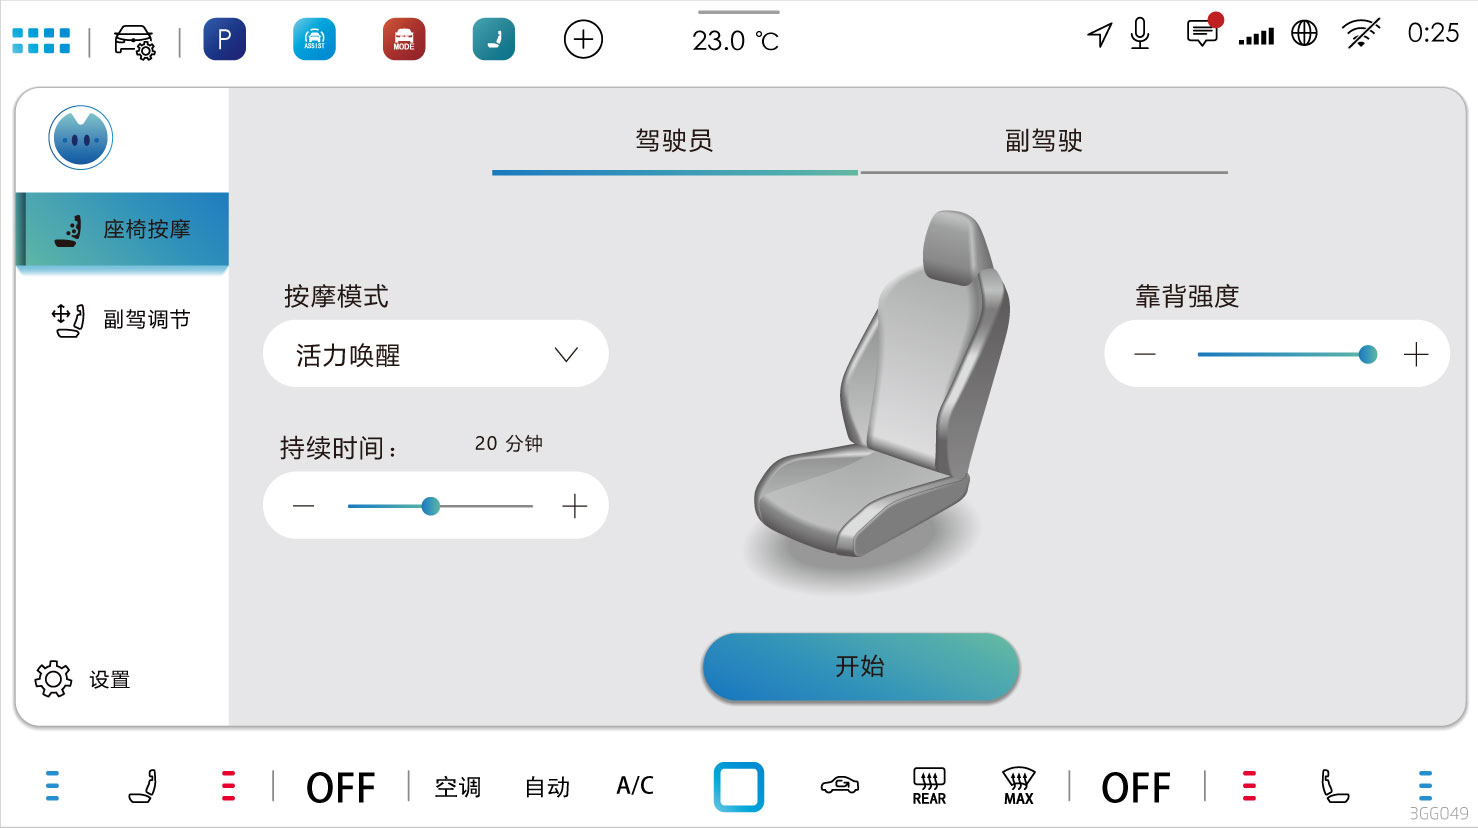Start massage with 开始 button
1478x828 pixels.
click(861, 667)
